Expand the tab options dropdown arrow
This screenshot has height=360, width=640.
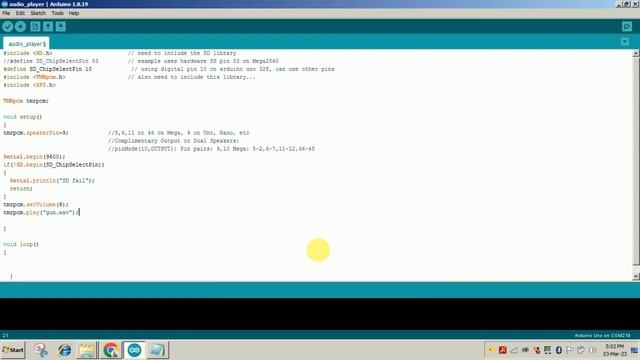(x=624, y=42)
